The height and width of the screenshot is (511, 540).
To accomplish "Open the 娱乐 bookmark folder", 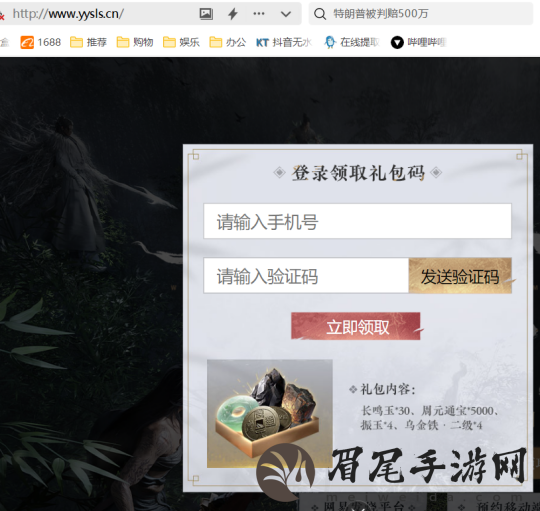I will pos(181,42).
